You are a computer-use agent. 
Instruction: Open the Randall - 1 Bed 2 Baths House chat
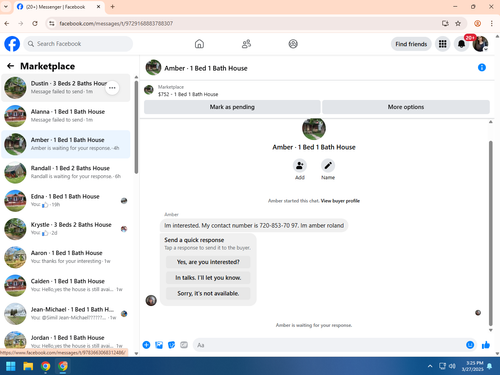click(66, 172)
